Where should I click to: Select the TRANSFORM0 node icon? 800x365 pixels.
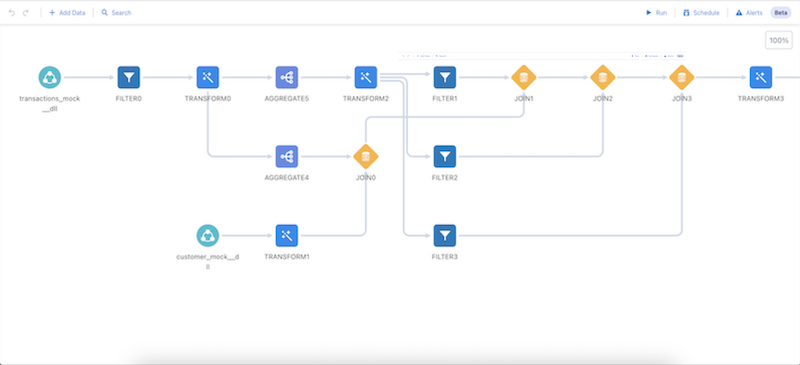tap(208, 78)
